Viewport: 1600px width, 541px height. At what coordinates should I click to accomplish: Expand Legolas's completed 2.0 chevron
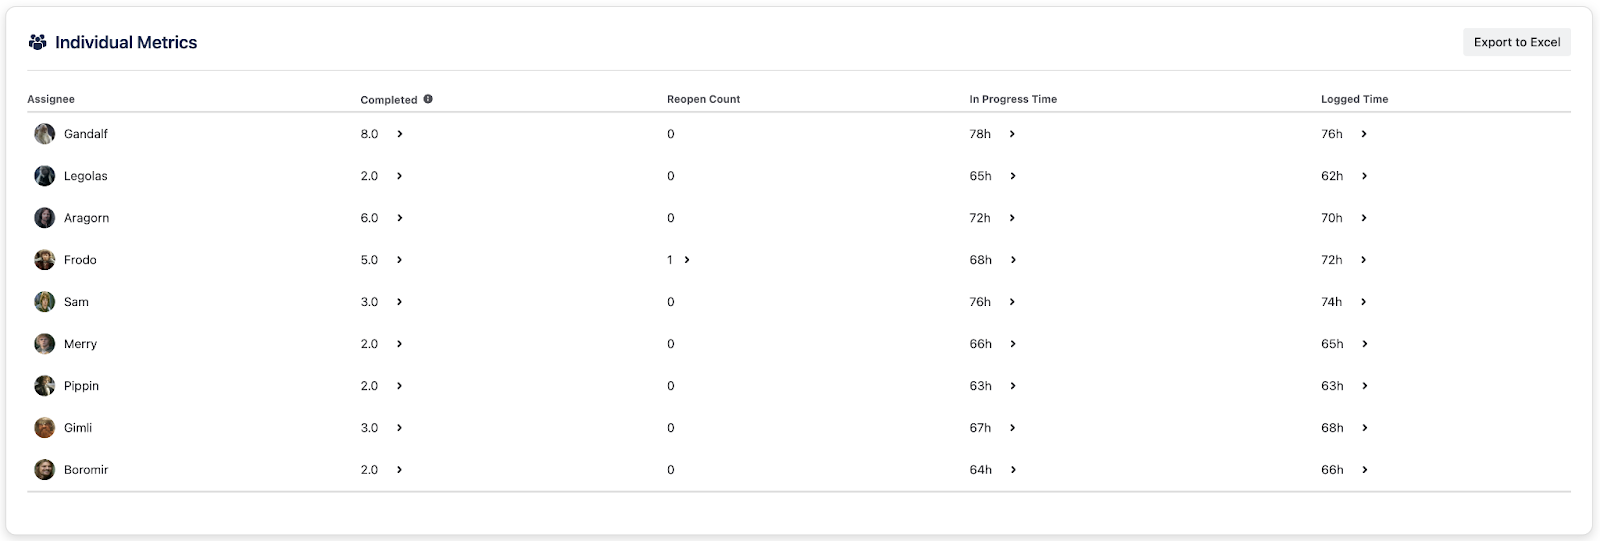(x=399, y=176)
